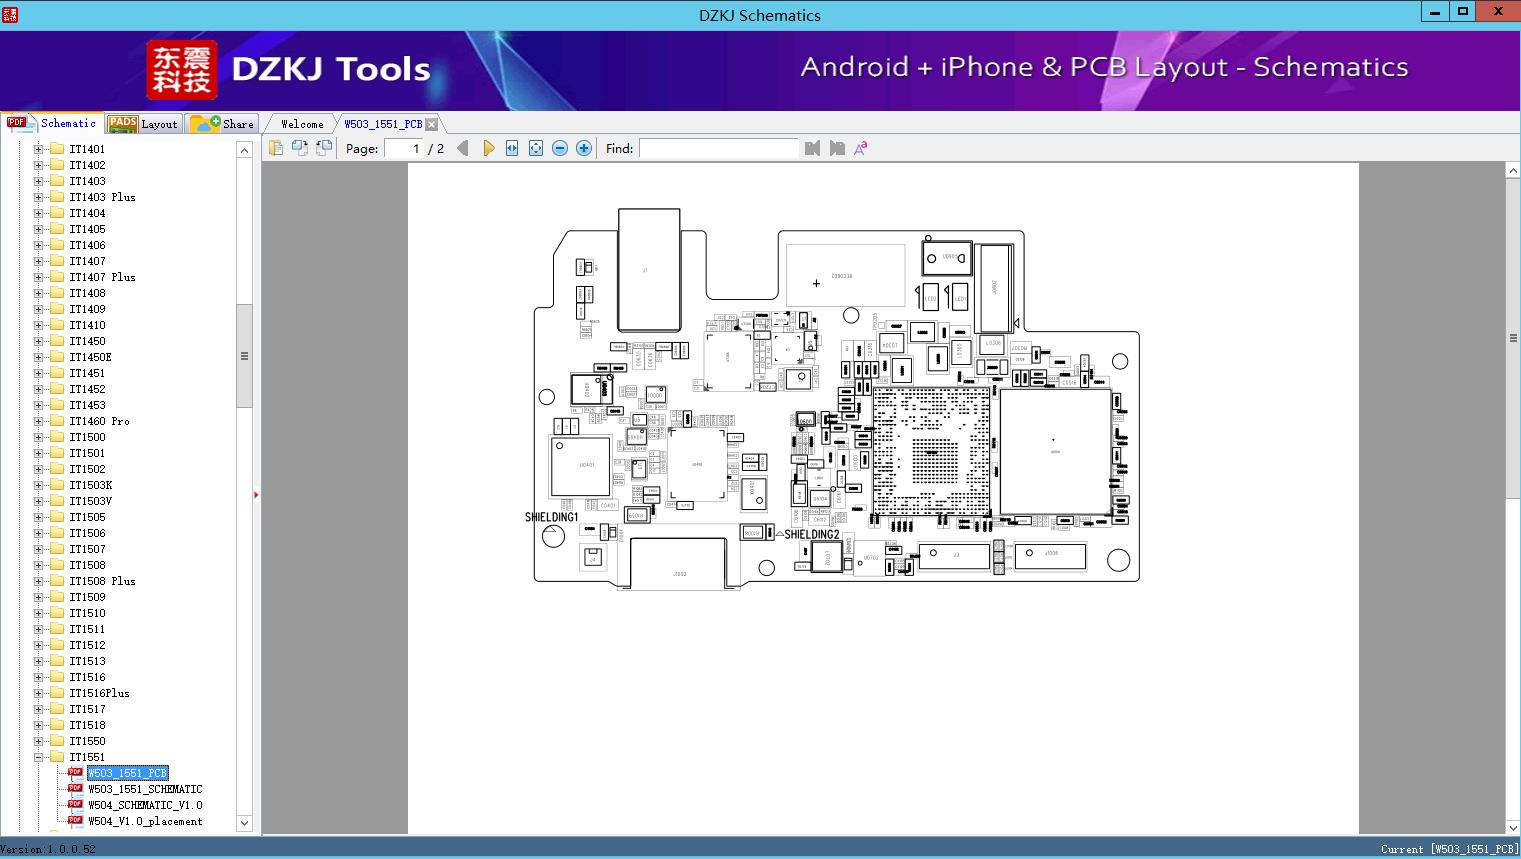The height and width of the screenshot is (859, 1521).
Task: Open W503_1551_SCHEMATIC file
Action: pos(145,789)
